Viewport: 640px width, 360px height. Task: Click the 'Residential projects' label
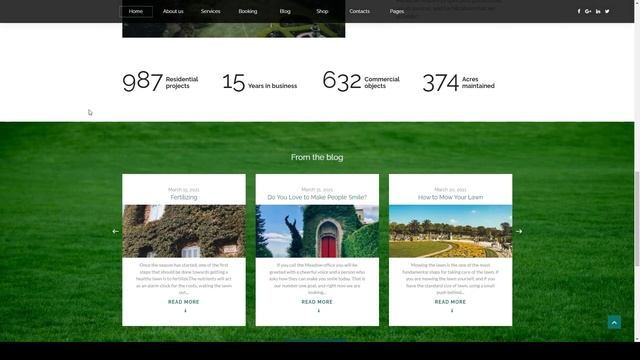(x=182, y=82)
